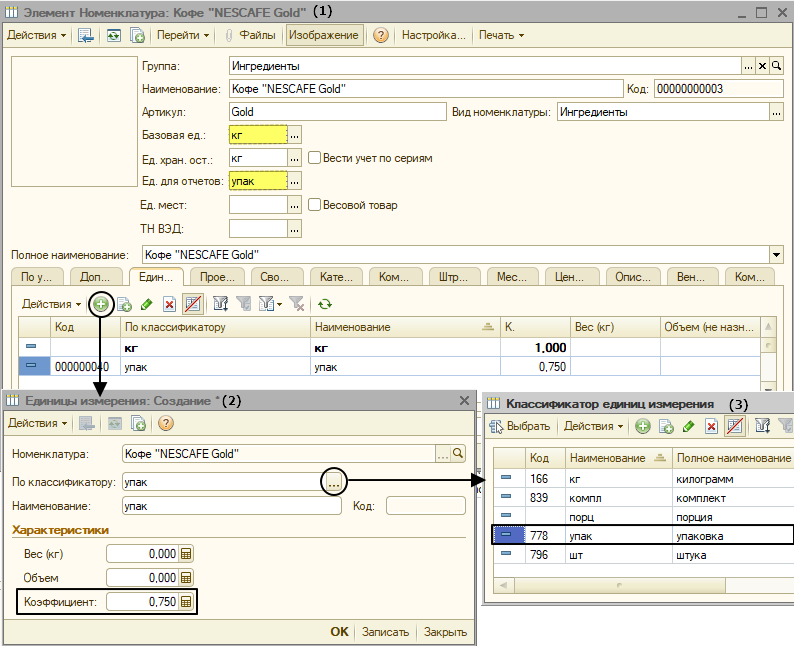Click the ellipsis button next to Ед. для отчетов
This screenshot has width=794, height=646.
(x=295, y=181)
